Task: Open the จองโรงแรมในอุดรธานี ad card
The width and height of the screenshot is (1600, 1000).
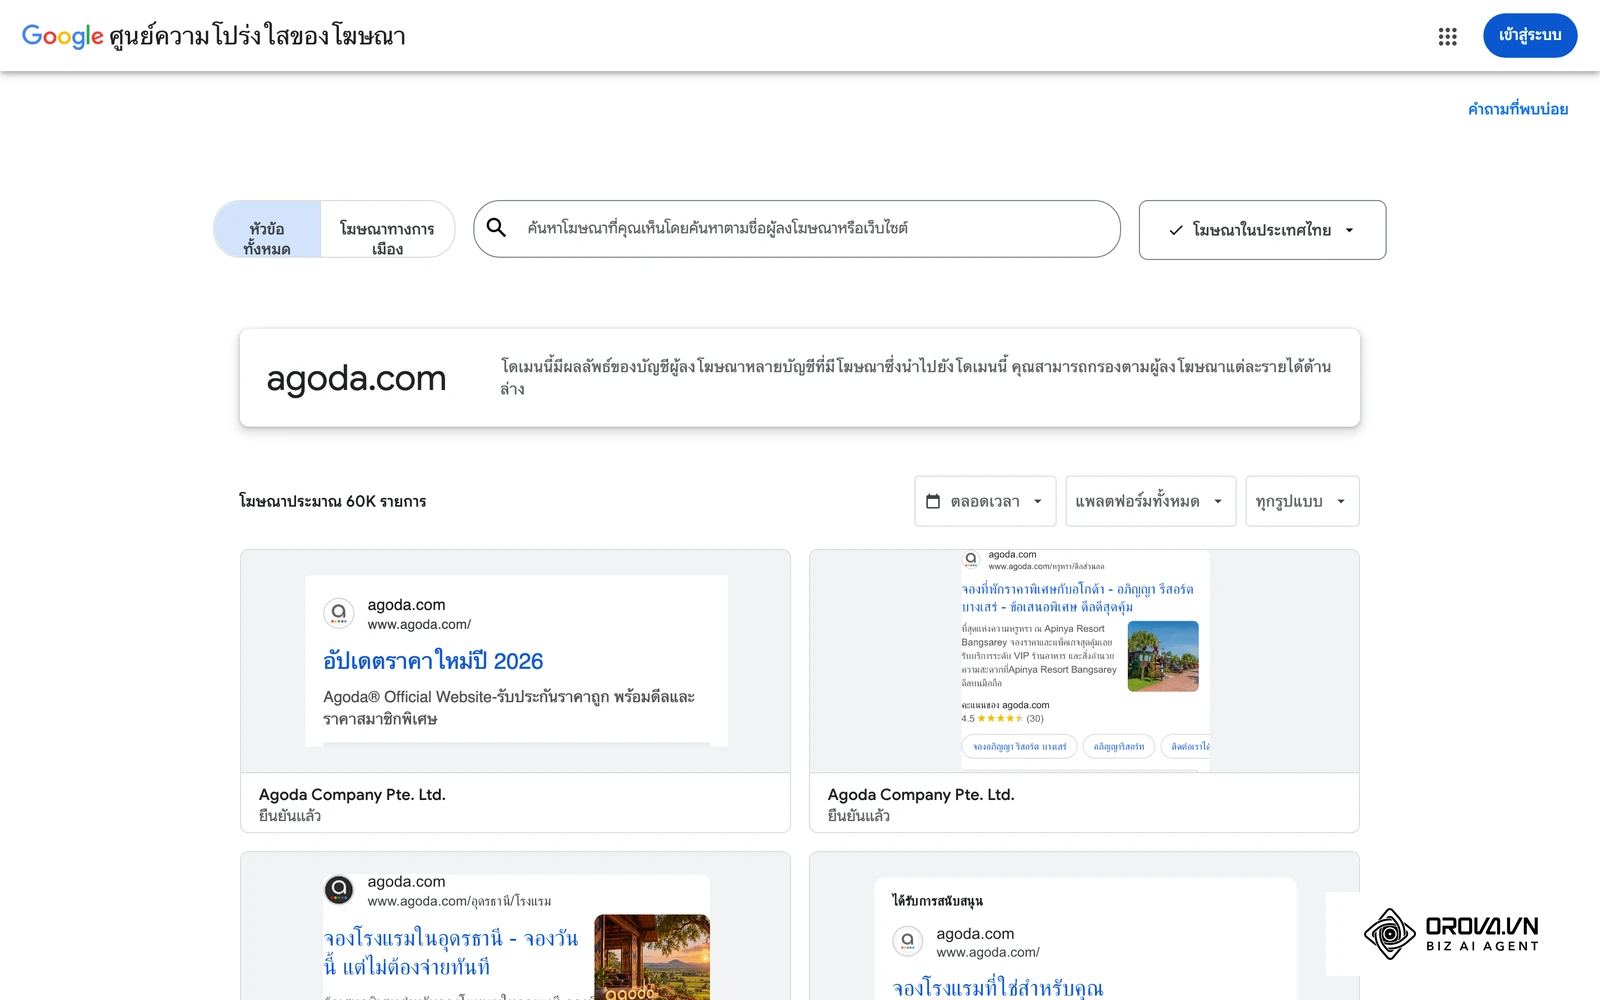Action: tap(515, 926)
